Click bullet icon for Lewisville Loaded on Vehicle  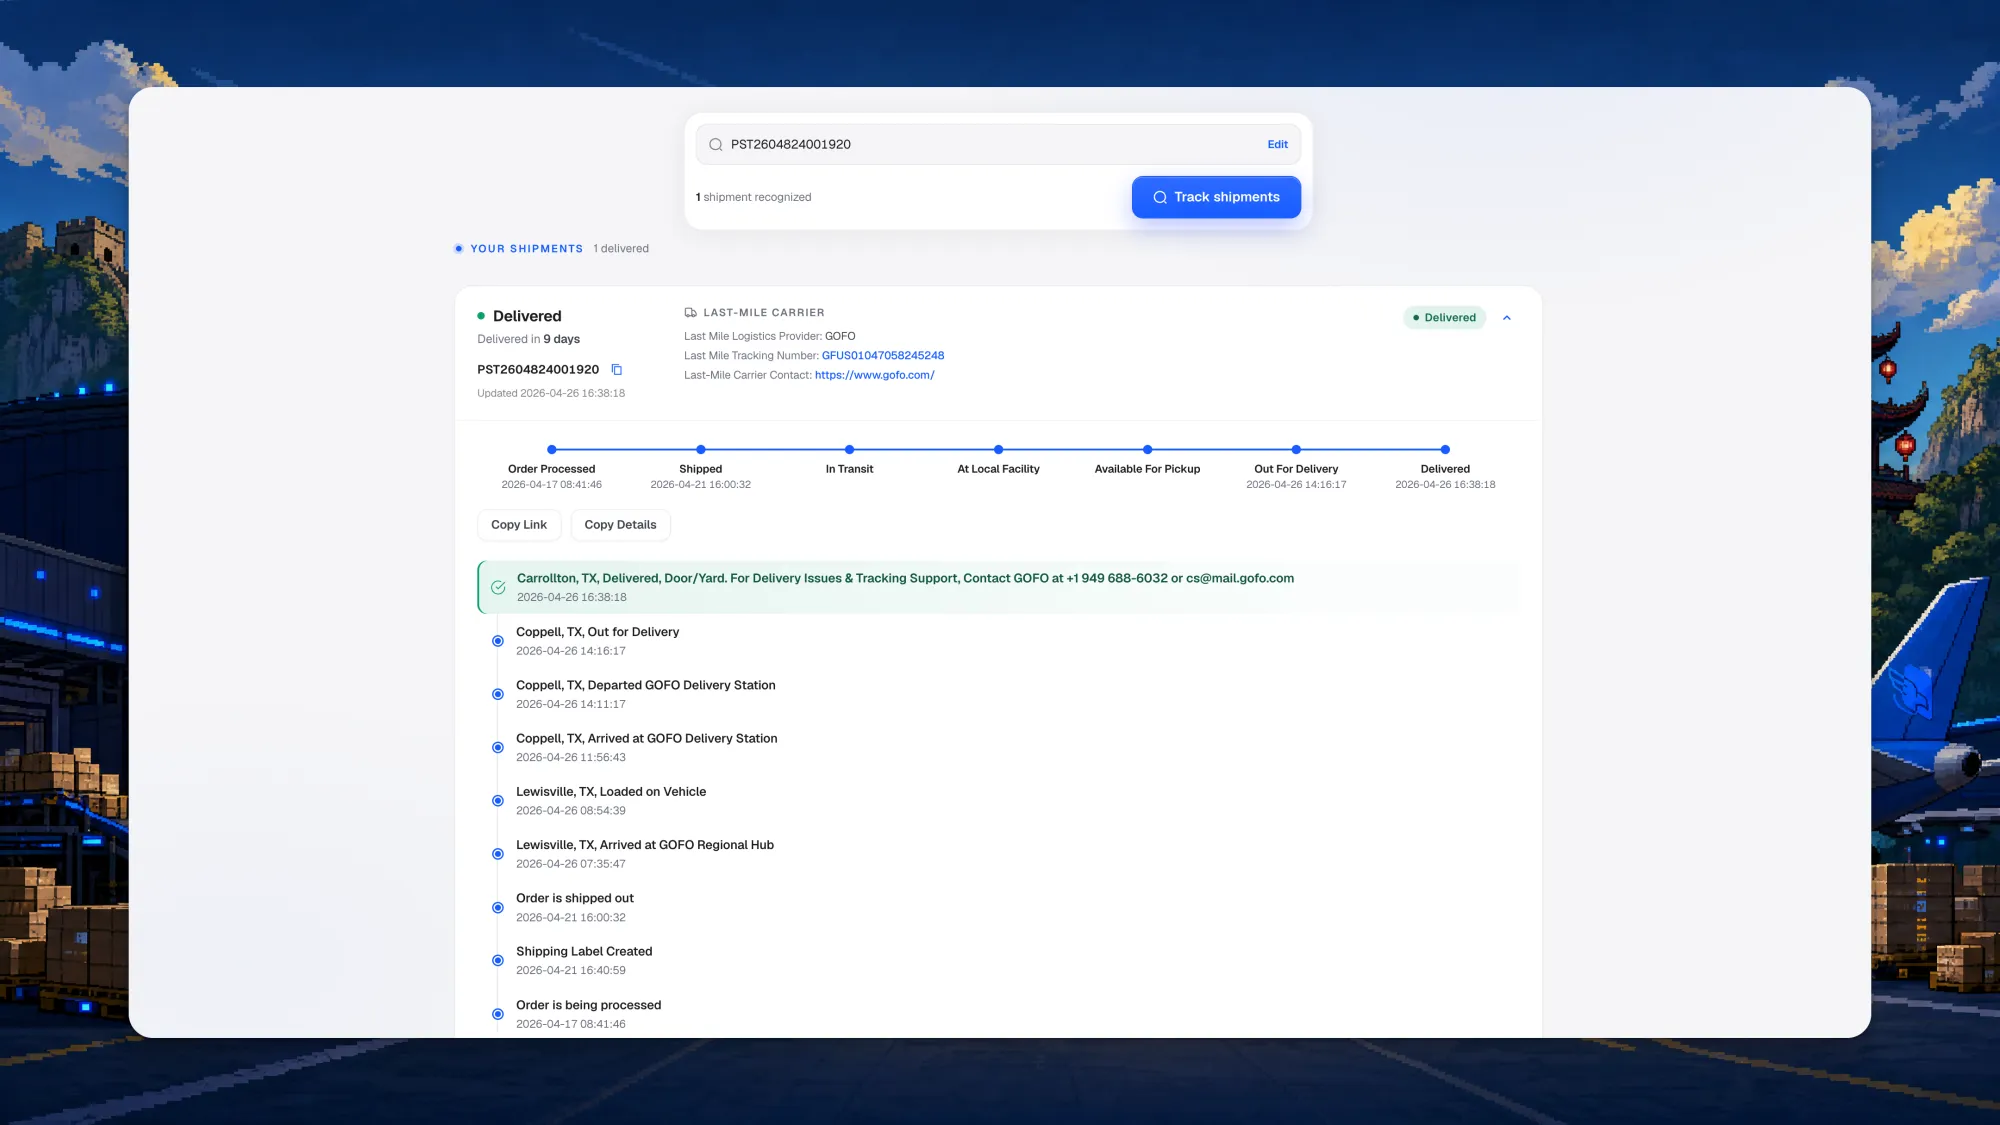pyautogui.click(x=498, y=801)
